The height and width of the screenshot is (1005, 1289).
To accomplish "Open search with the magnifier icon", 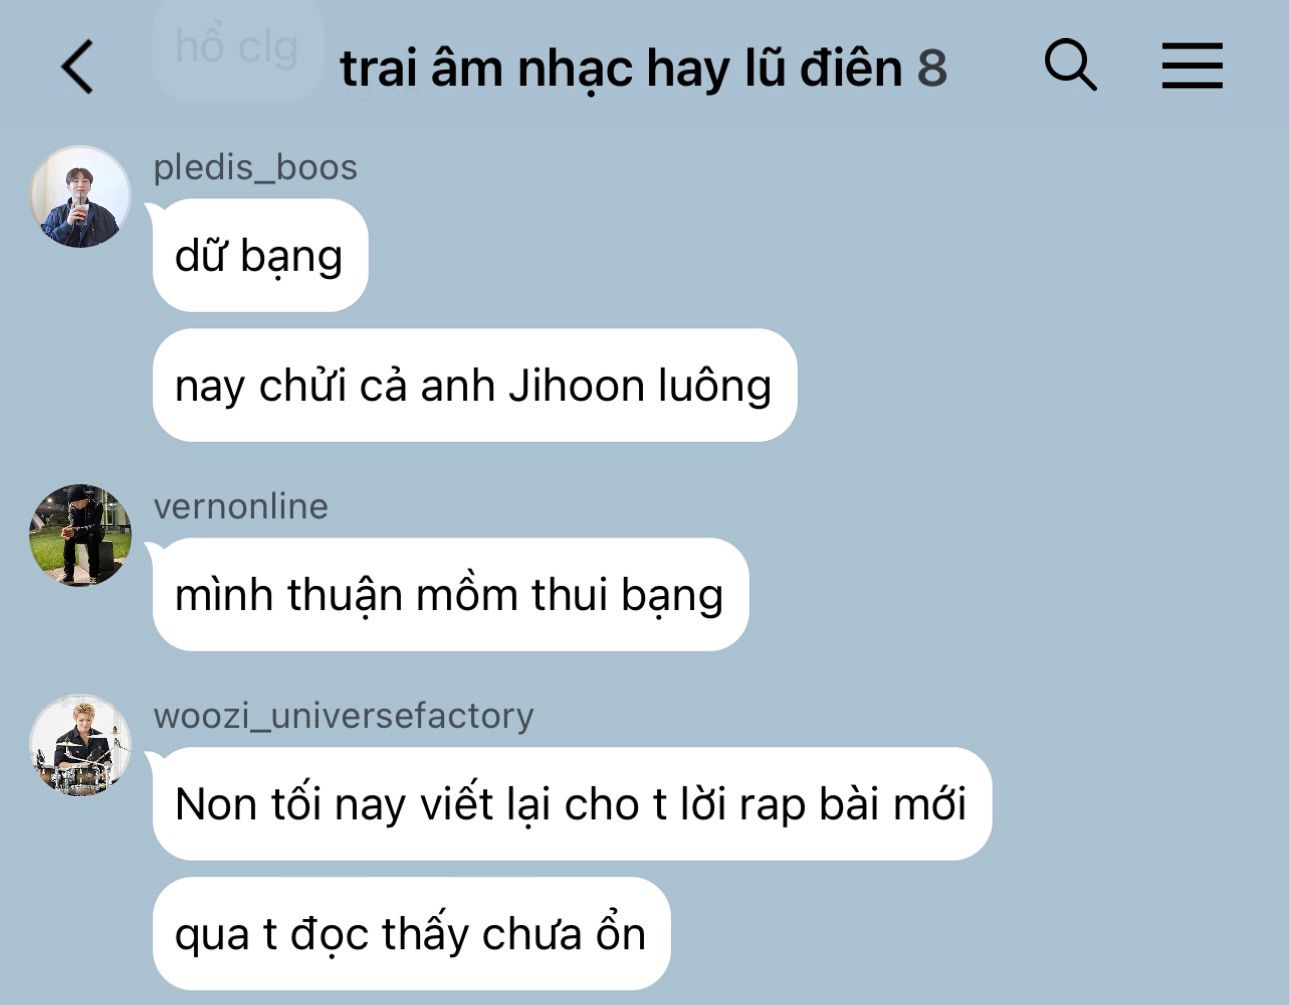I will [1070, 66].
